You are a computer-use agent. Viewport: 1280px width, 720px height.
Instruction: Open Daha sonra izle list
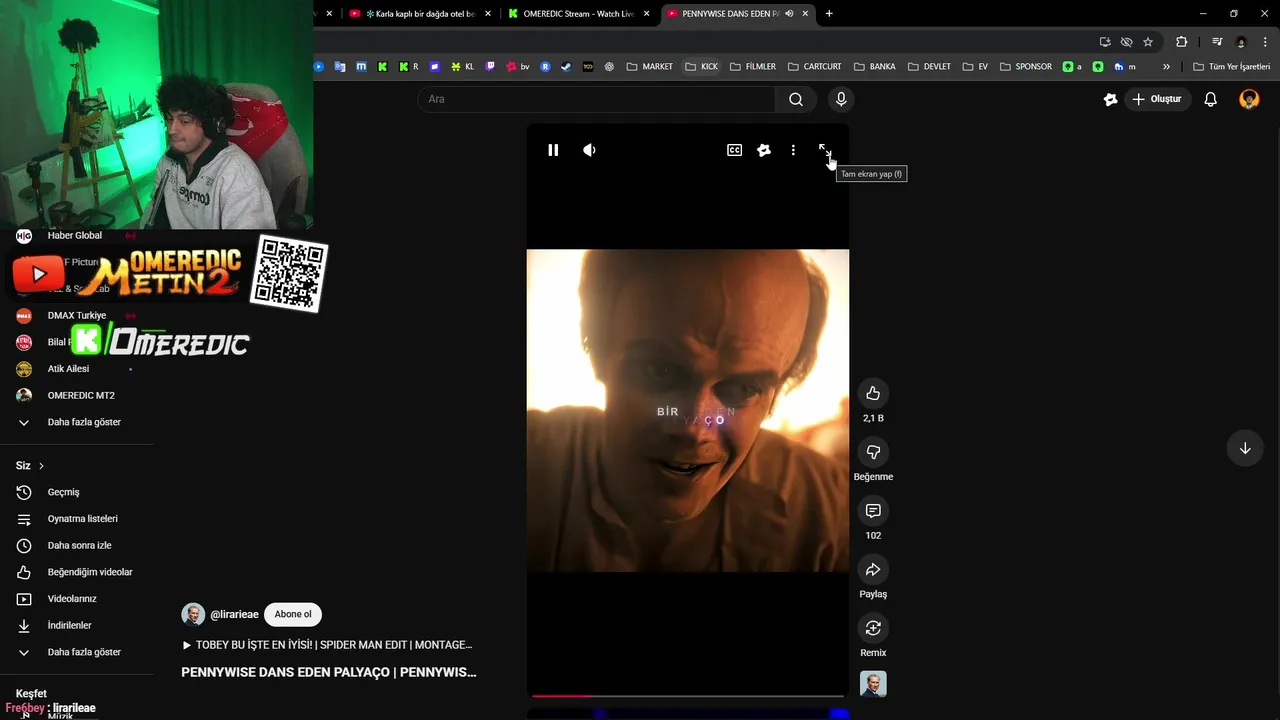78,545
